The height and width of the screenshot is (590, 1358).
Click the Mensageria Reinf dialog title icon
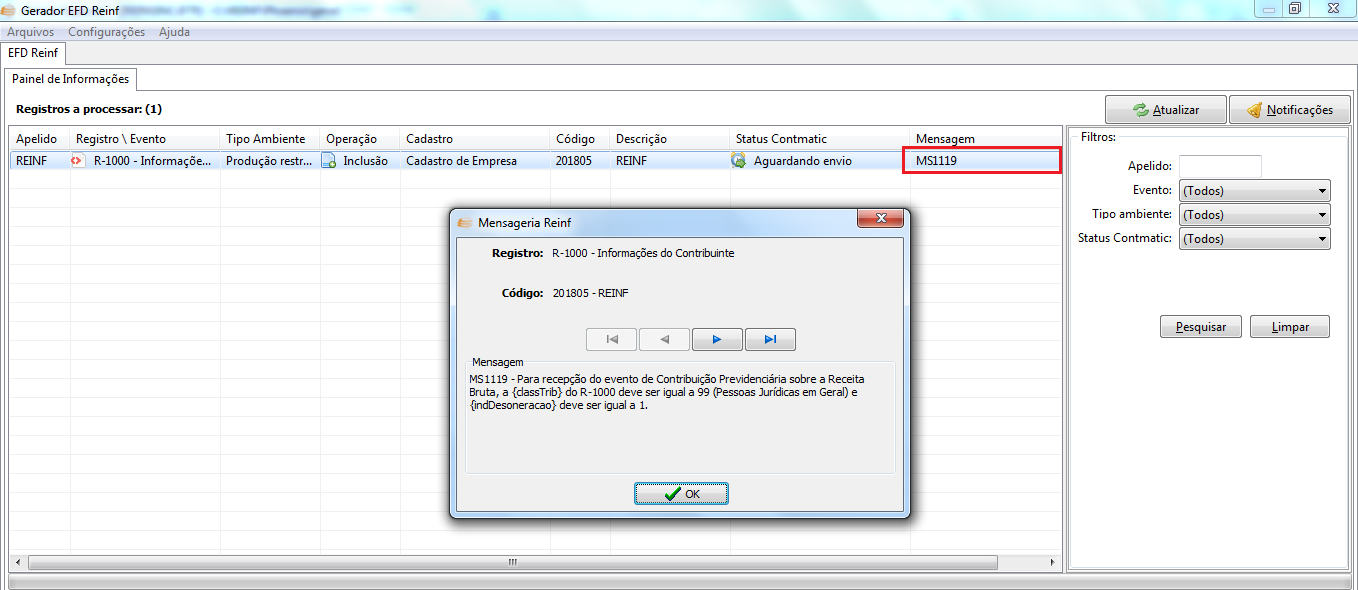(464, 223)
